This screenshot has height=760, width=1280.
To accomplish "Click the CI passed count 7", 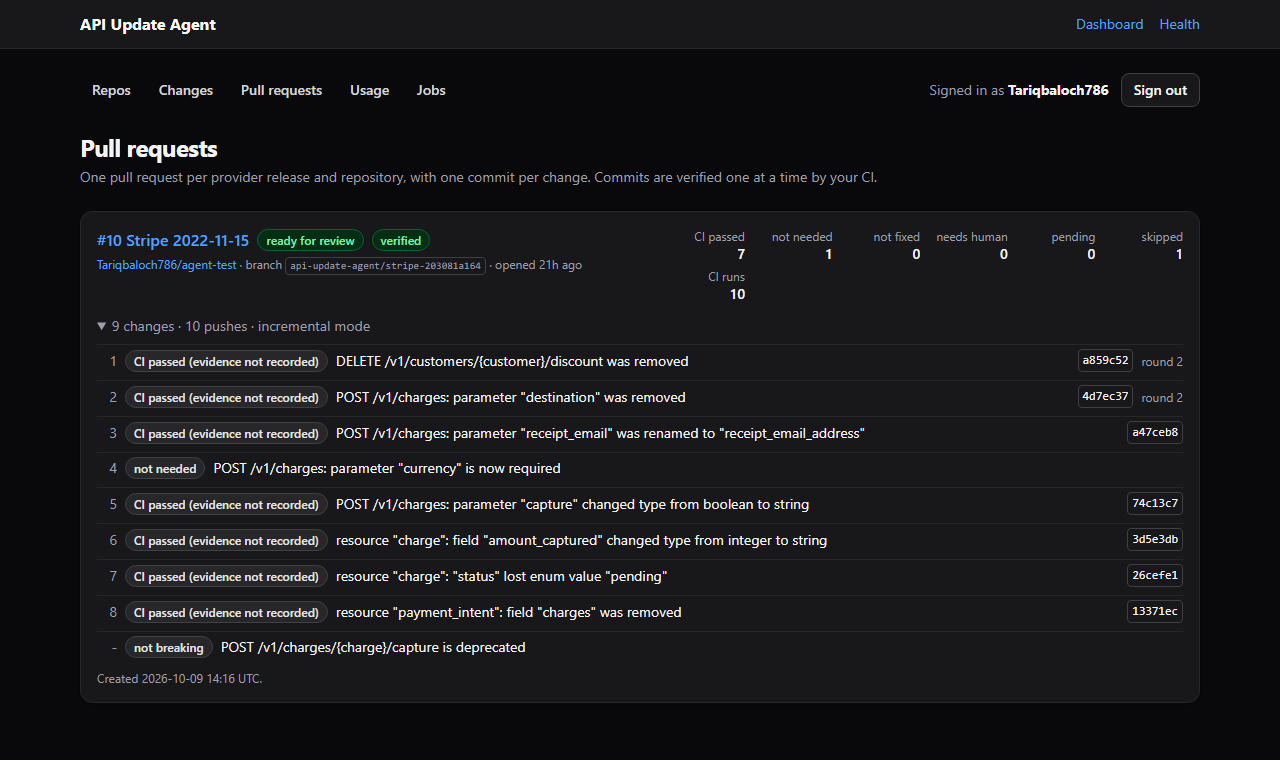I will 741,254.
